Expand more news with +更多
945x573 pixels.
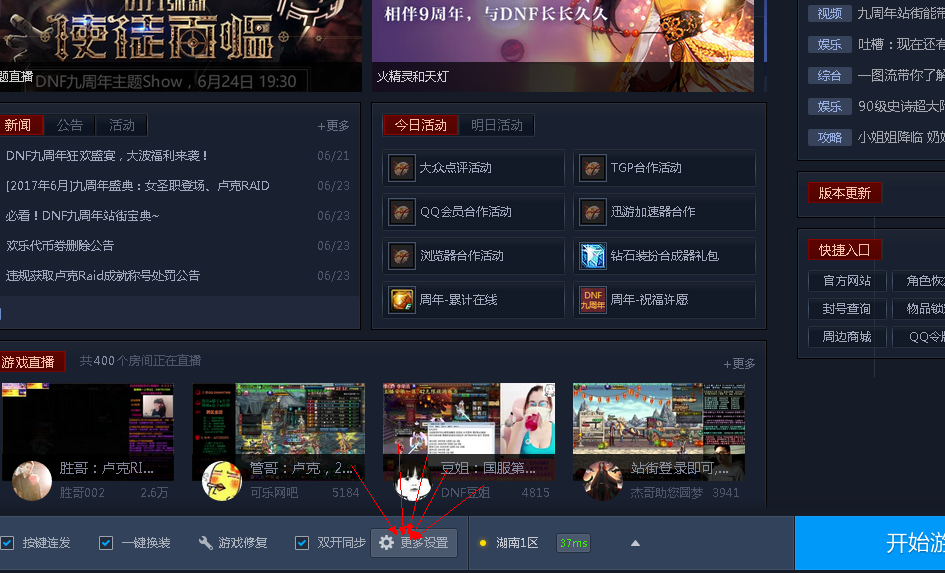pyautogui.click(x=333, y=126)
